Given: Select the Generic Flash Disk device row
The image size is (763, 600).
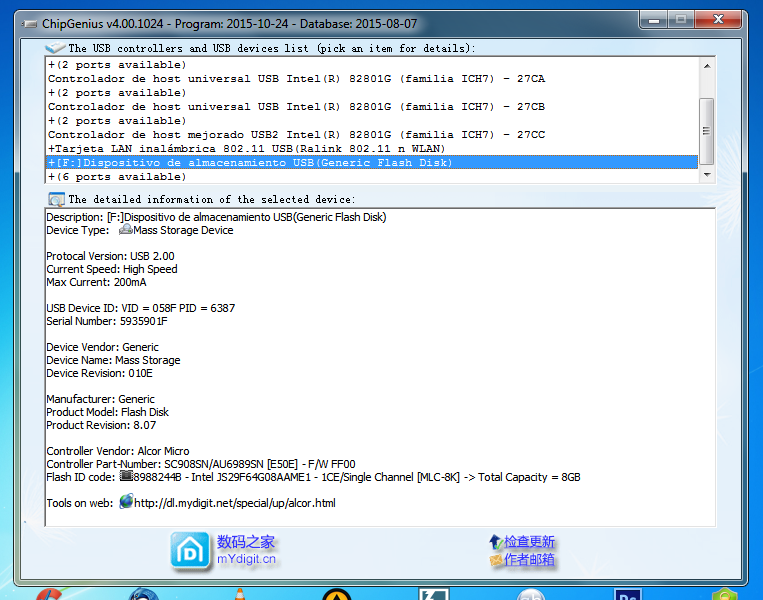Looking at the screenshot, I should (372, 163).
